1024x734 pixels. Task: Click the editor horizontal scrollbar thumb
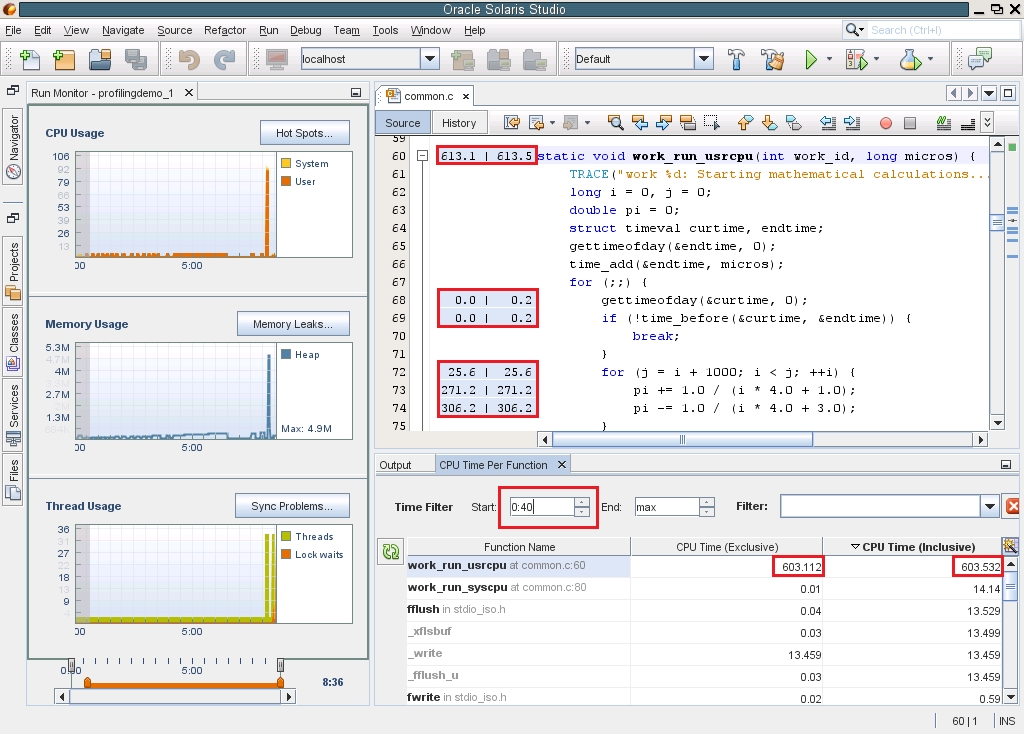[x=682, y=439]
